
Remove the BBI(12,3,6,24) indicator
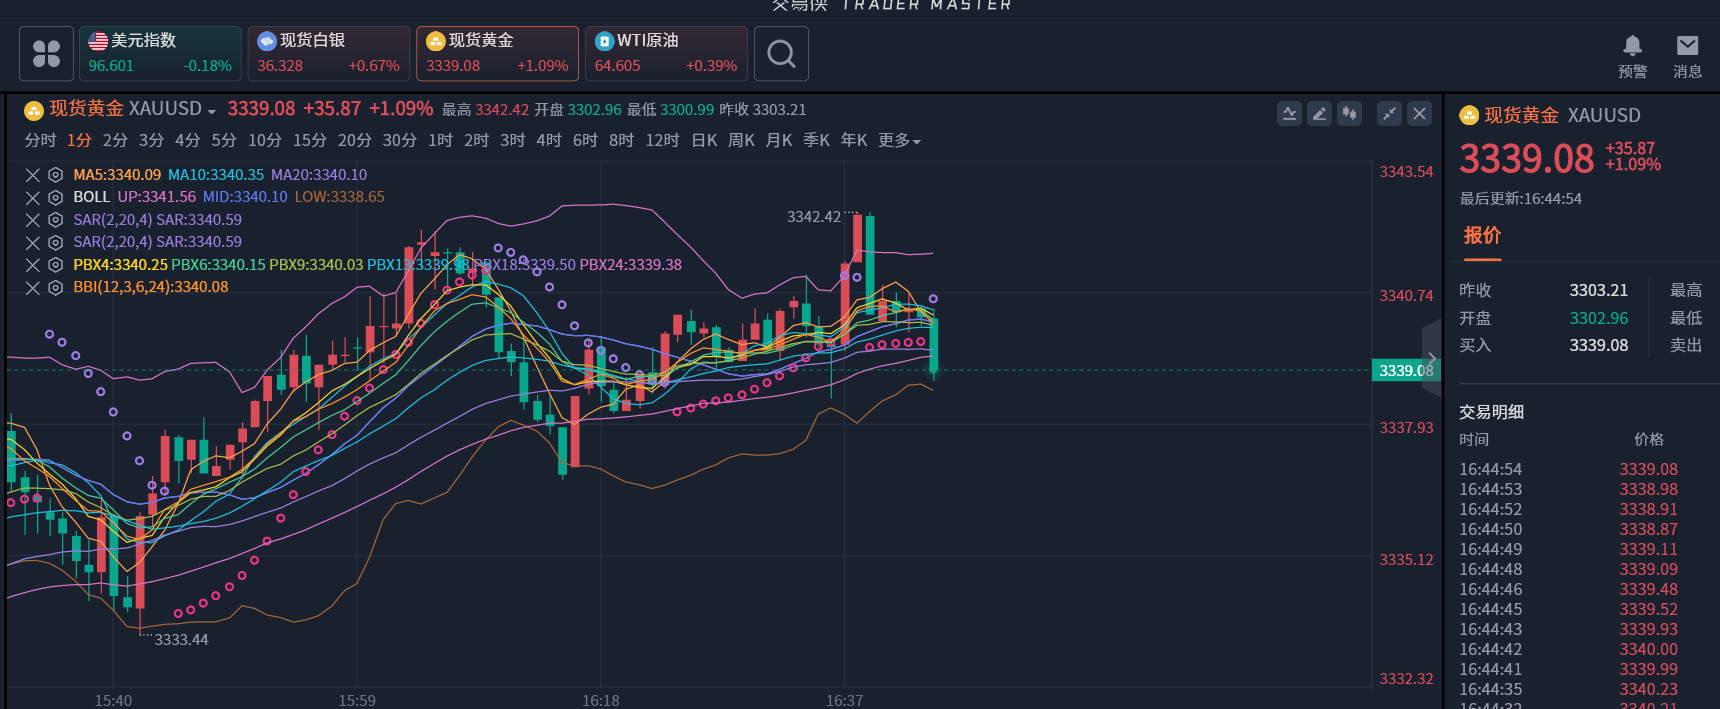(33, 288)
